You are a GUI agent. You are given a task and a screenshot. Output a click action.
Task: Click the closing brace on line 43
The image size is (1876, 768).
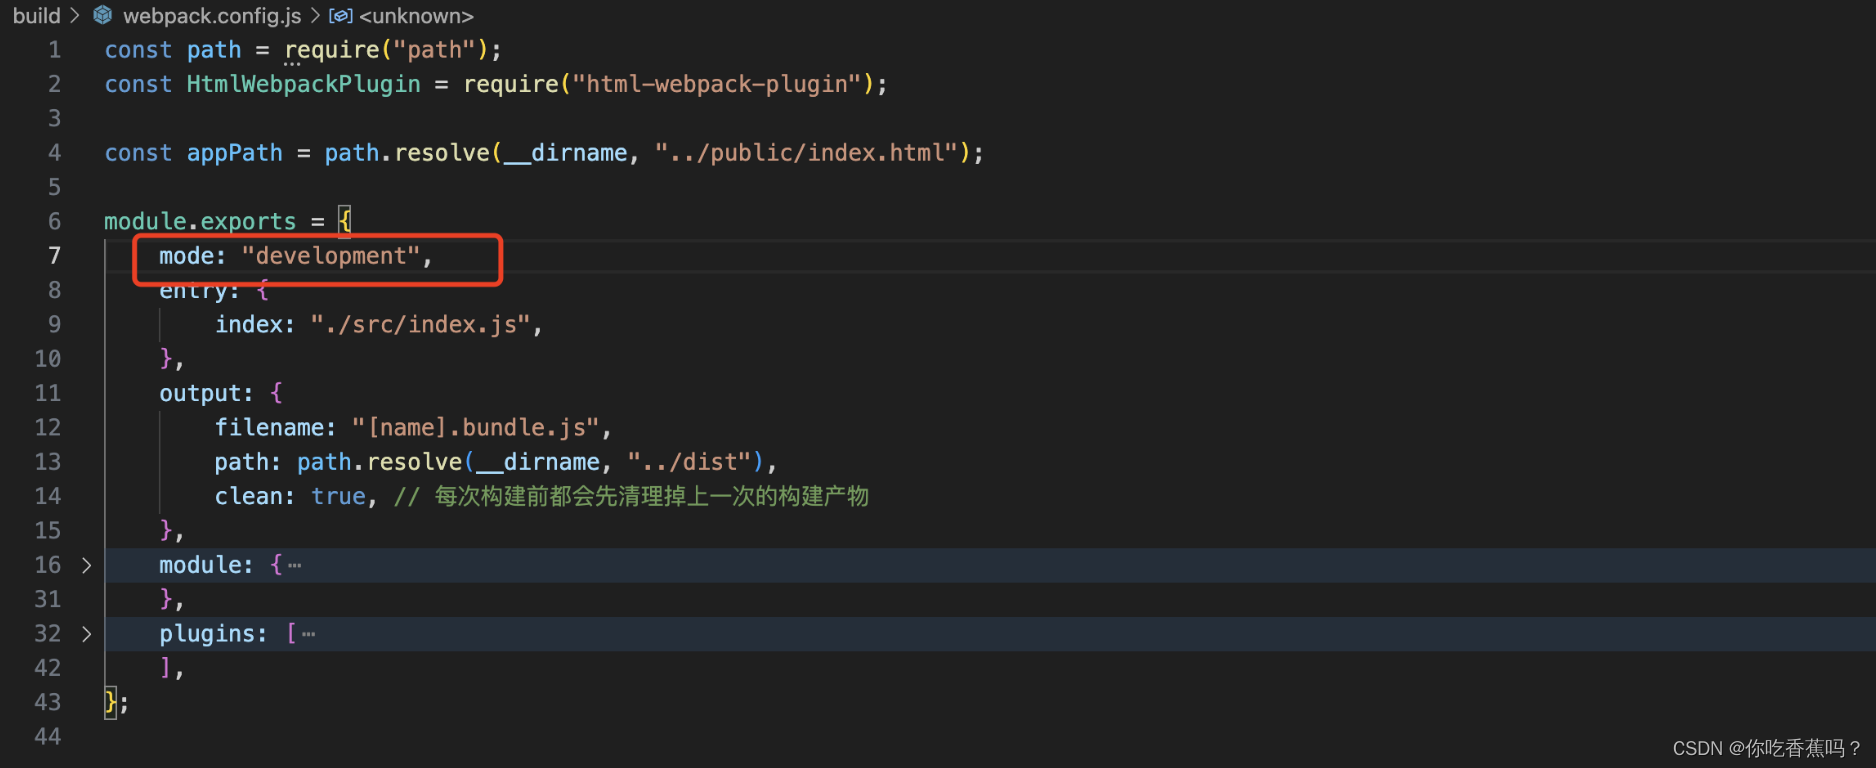(x=110, y=703)
